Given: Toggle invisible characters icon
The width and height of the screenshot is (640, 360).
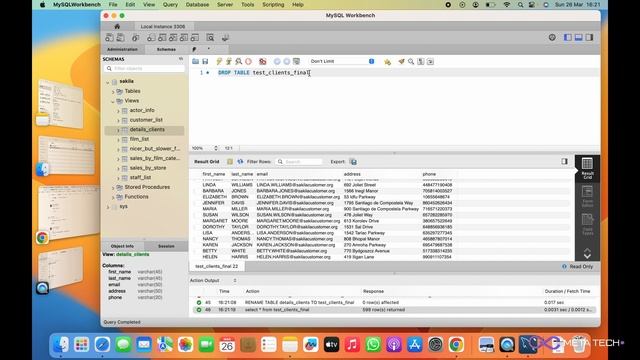Looking at the screenshot, I should tap(421, 61).
